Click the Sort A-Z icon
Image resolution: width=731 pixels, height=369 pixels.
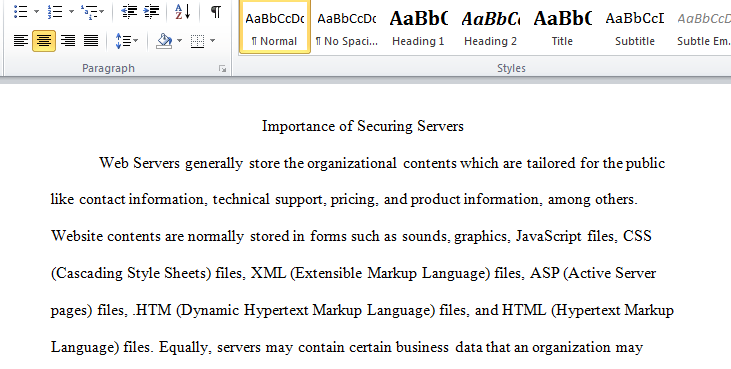(182, 12)
